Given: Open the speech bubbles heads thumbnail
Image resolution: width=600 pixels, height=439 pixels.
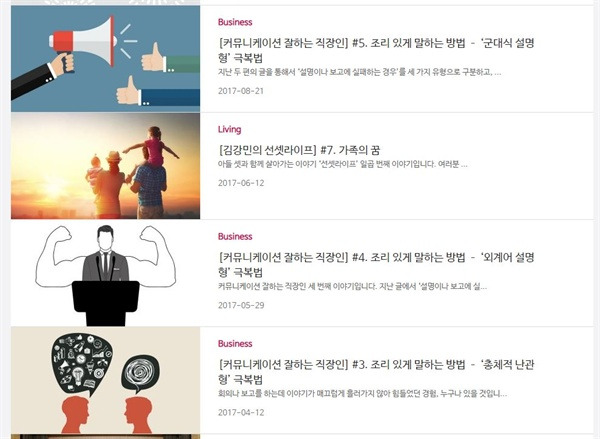Looking at the screenshot, I should 105,380.
